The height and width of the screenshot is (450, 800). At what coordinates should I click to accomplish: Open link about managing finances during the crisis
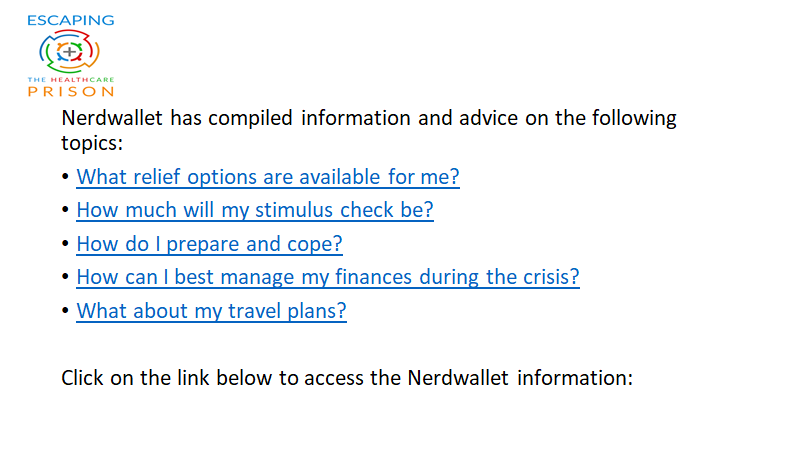point(328,277)
